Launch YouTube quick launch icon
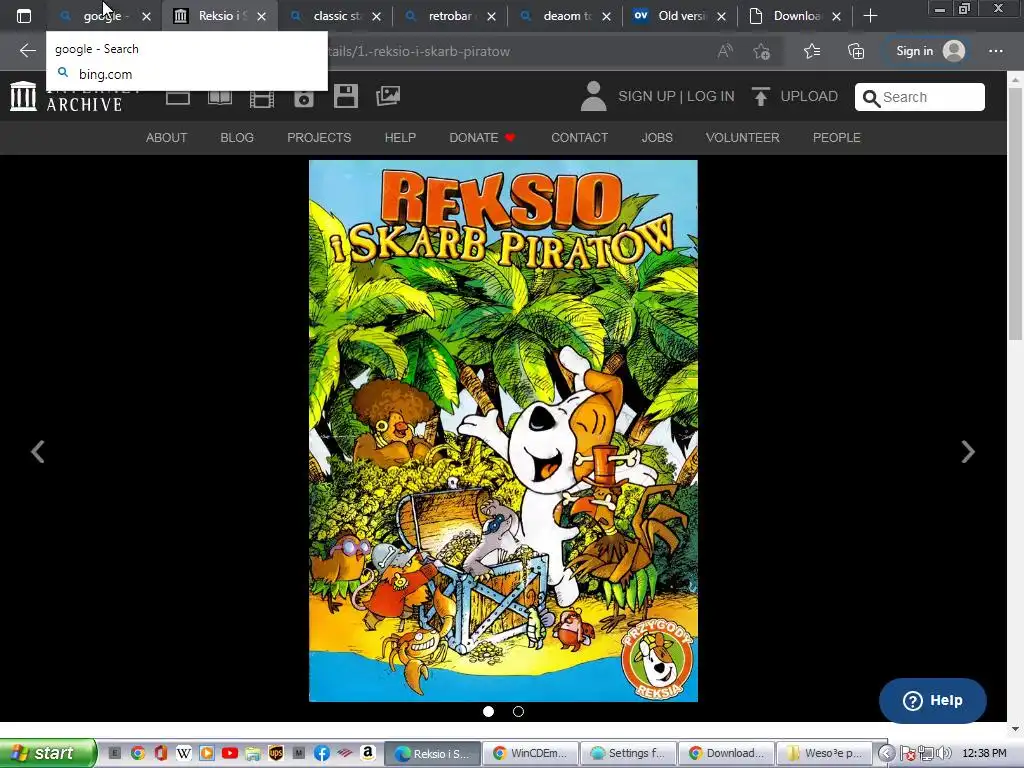 [230, 753]
